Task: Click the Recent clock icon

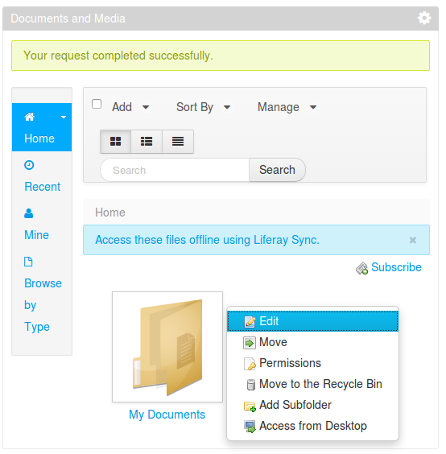Action: tap(29, 165)
